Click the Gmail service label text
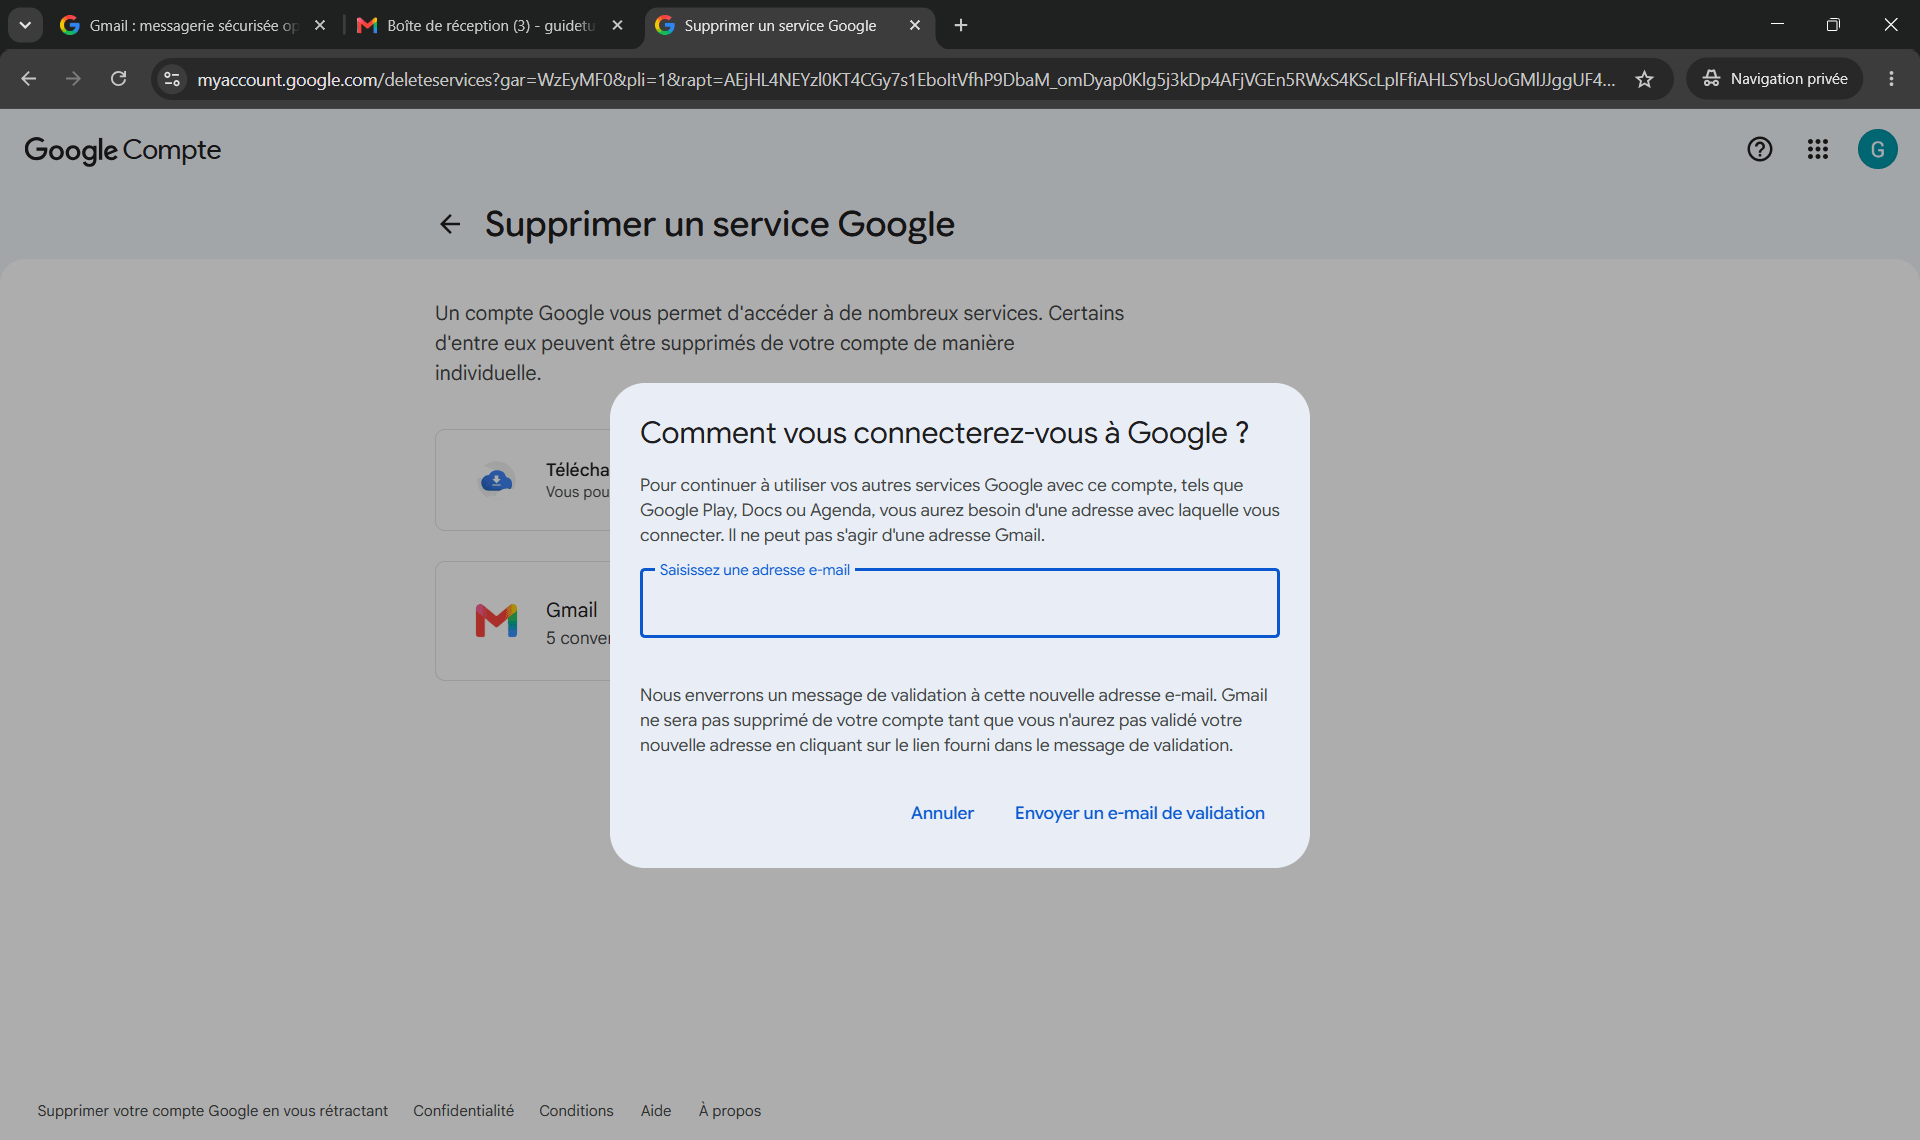This screenshot has height=1140, width=1920. 571,610
